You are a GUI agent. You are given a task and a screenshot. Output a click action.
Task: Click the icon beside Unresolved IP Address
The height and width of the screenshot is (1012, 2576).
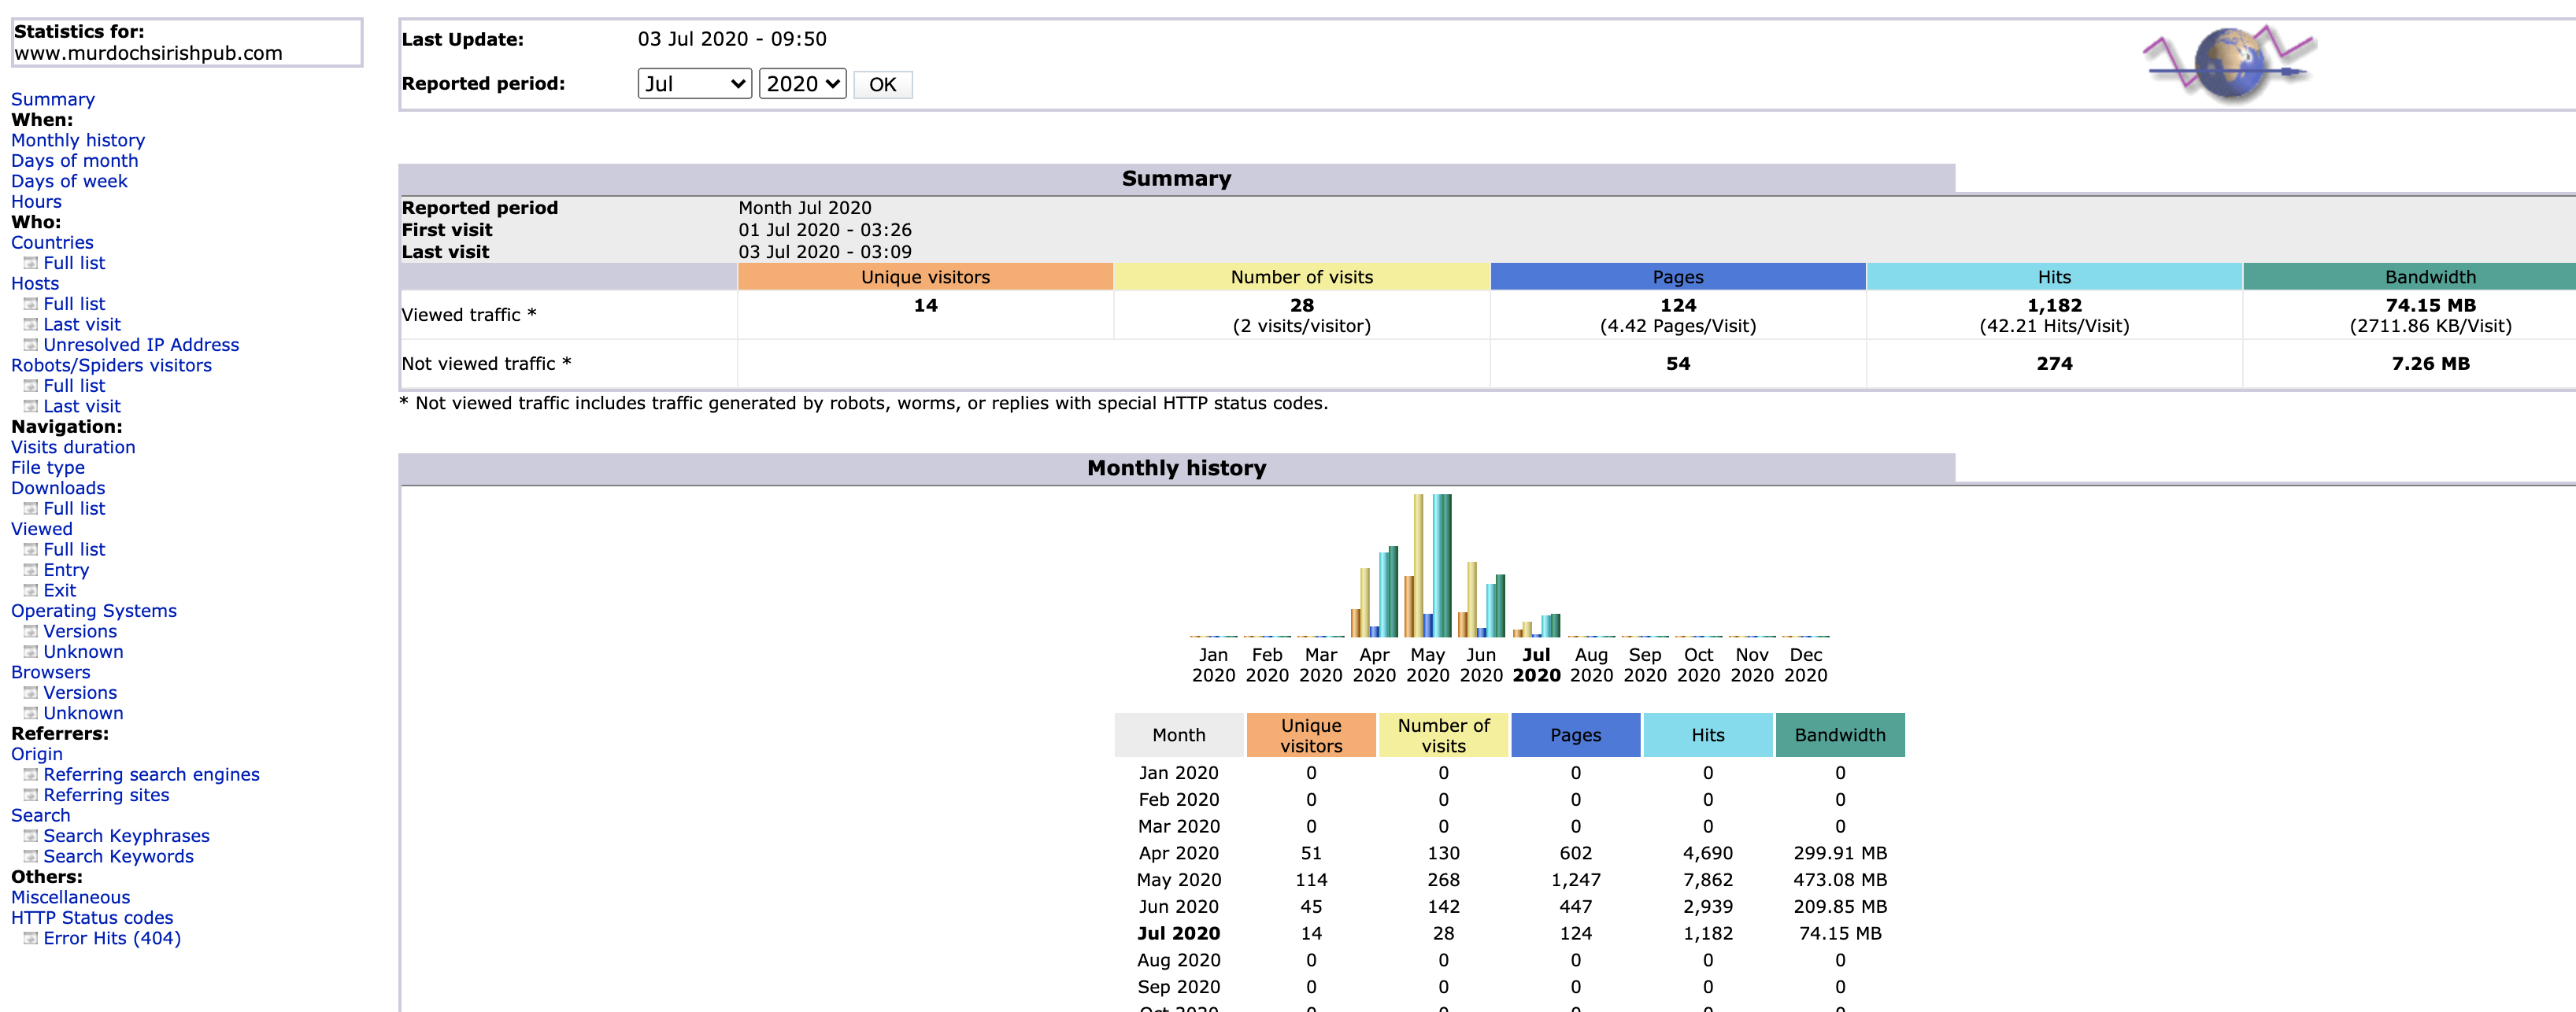pos(31,345)
